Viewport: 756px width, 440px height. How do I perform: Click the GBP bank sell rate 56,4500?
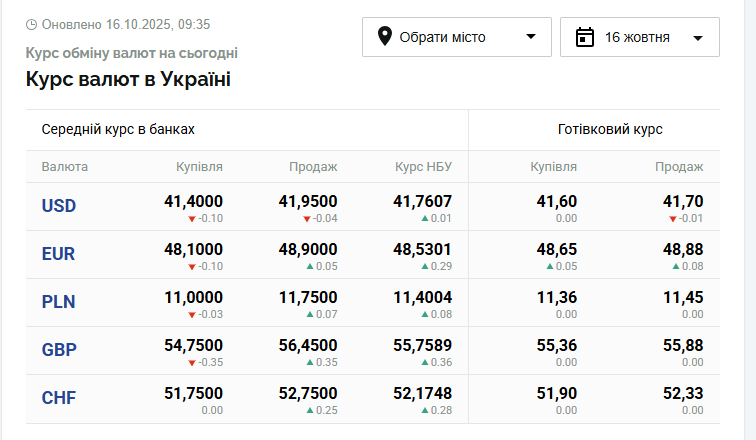pos(308,346)
